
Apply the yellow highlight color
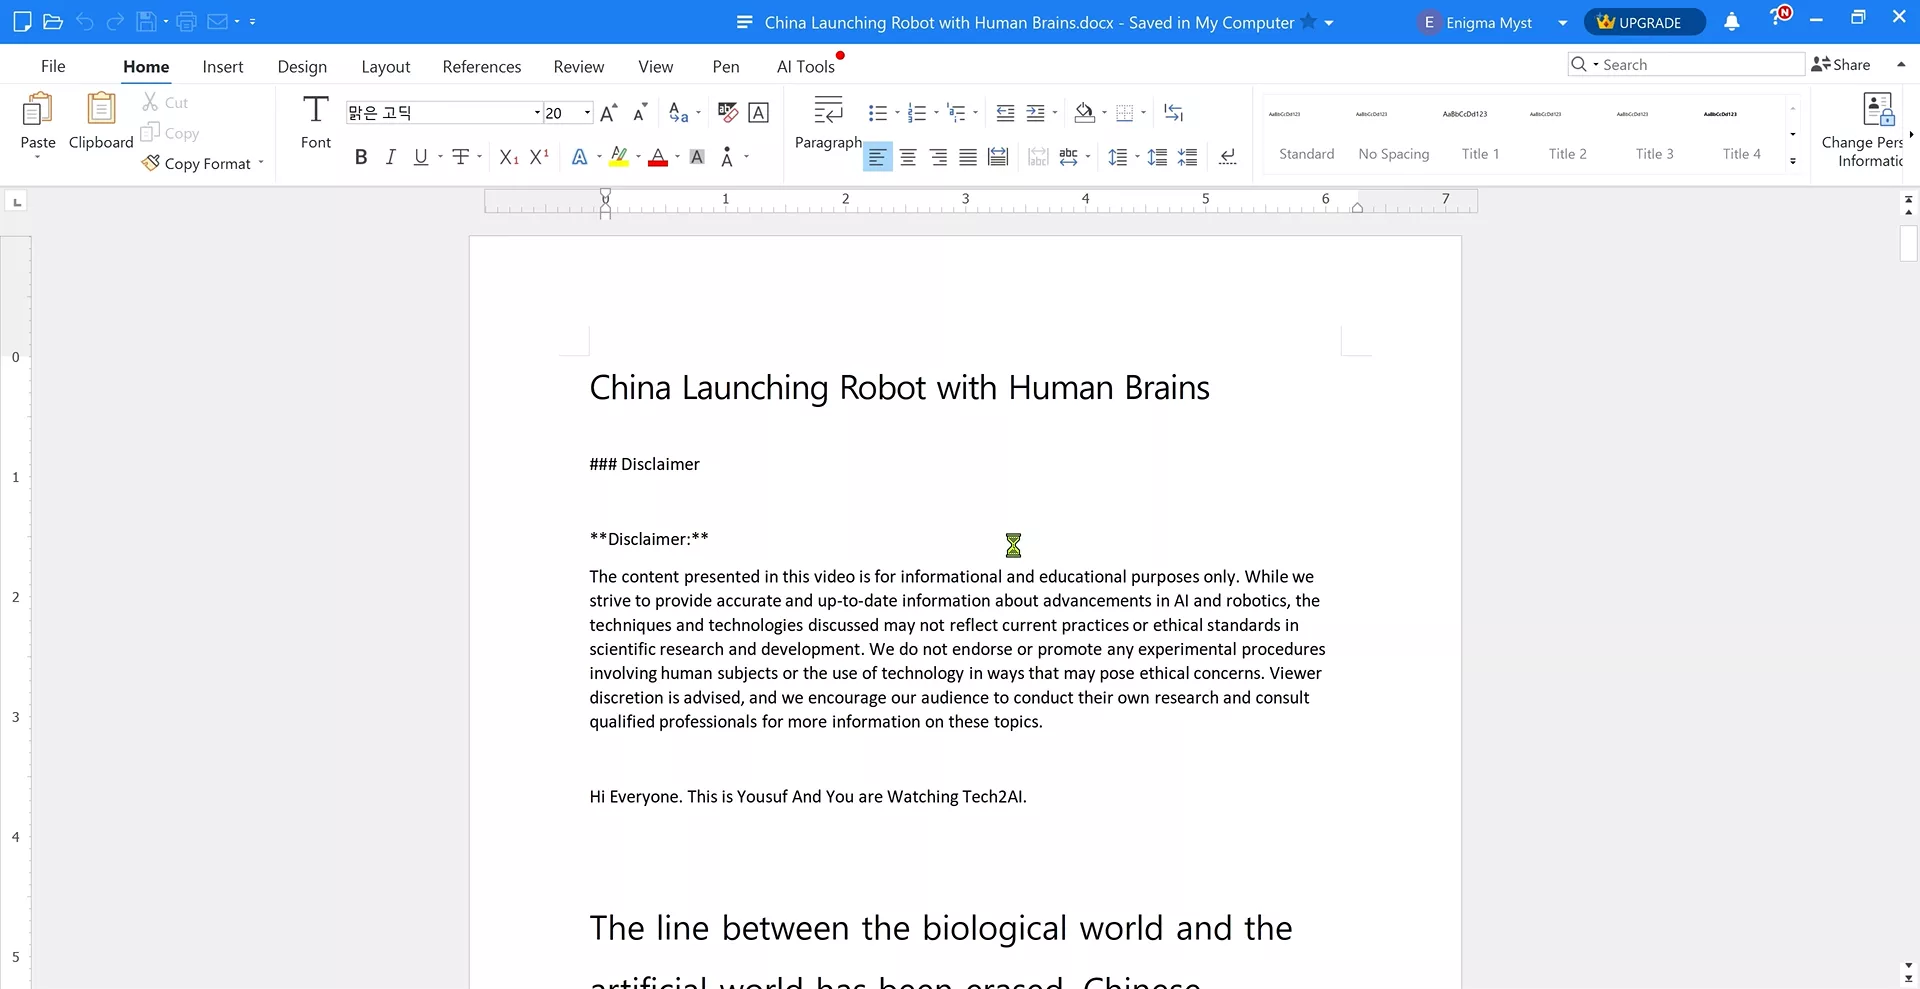[x=619, y=157]
